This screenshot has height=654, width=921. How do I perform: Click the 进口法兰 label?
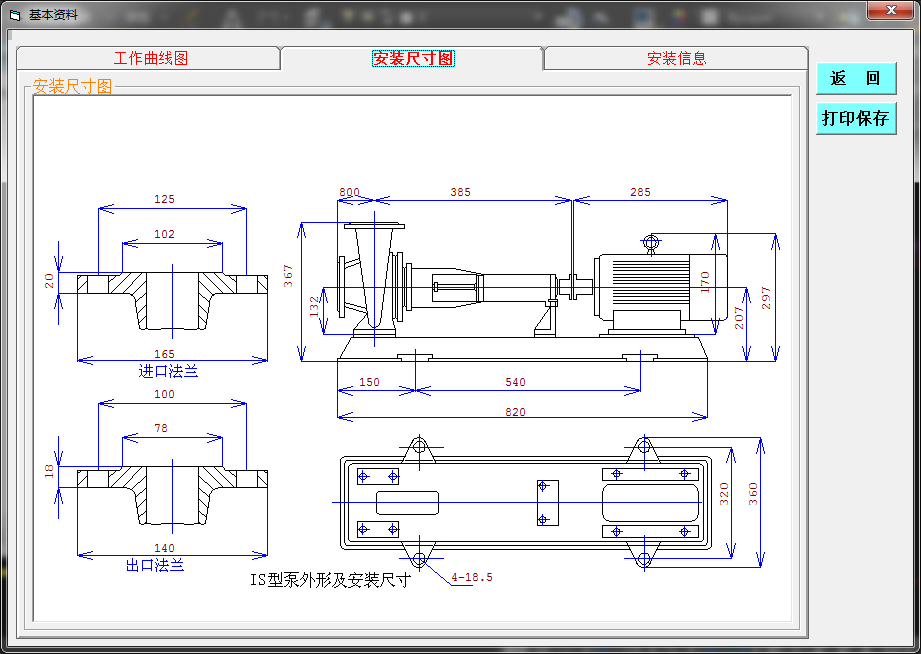click(x=168, y=371)
